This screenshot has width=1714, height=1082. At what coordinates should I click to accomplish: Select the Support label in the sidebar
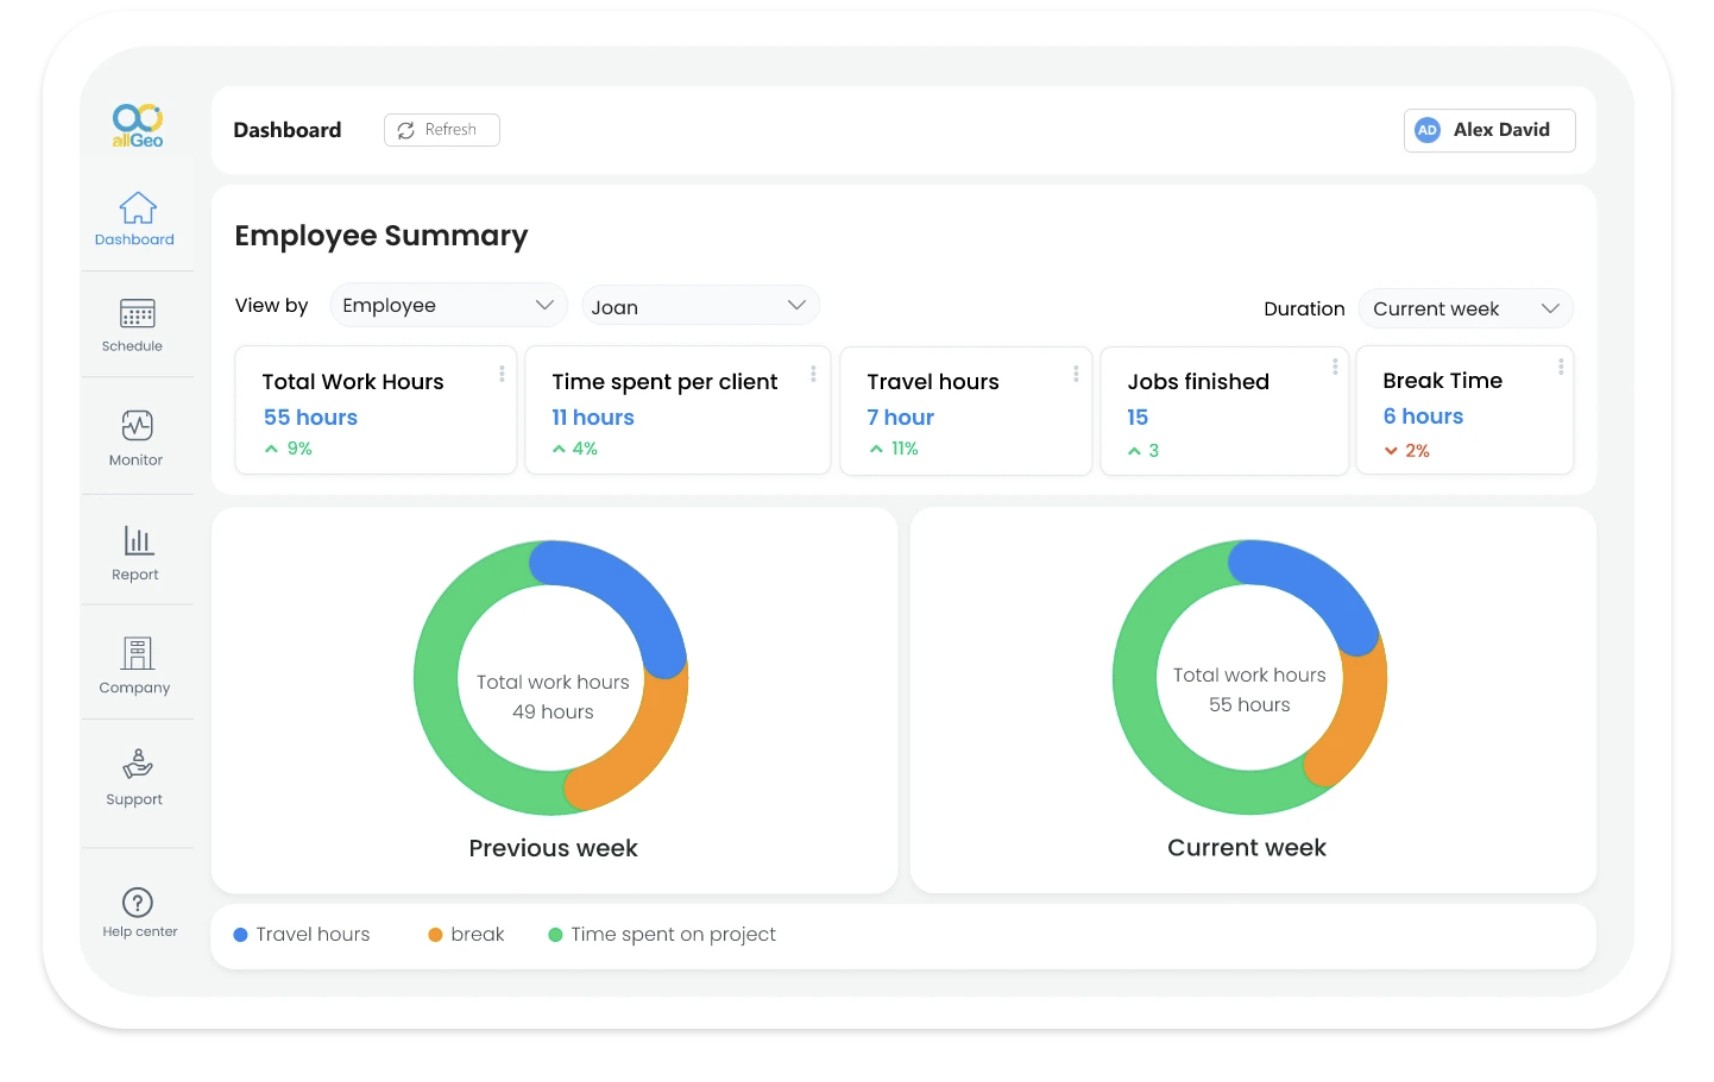click(134, 800)
